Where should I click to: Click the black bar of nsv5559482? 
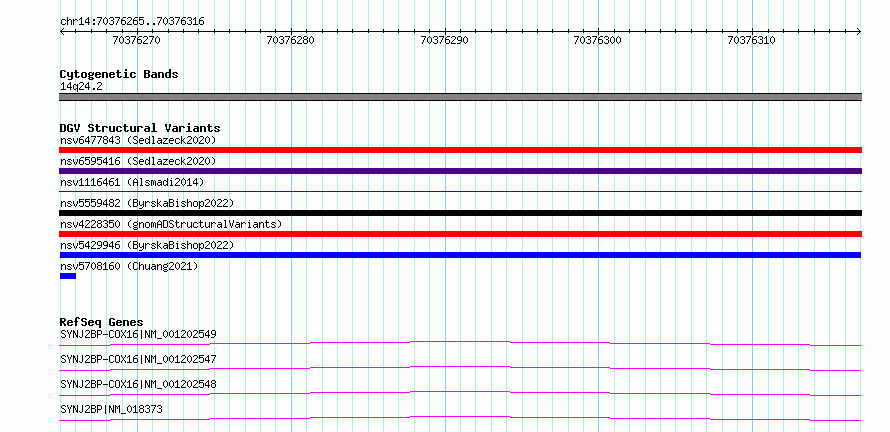click(x=460, y=213)
